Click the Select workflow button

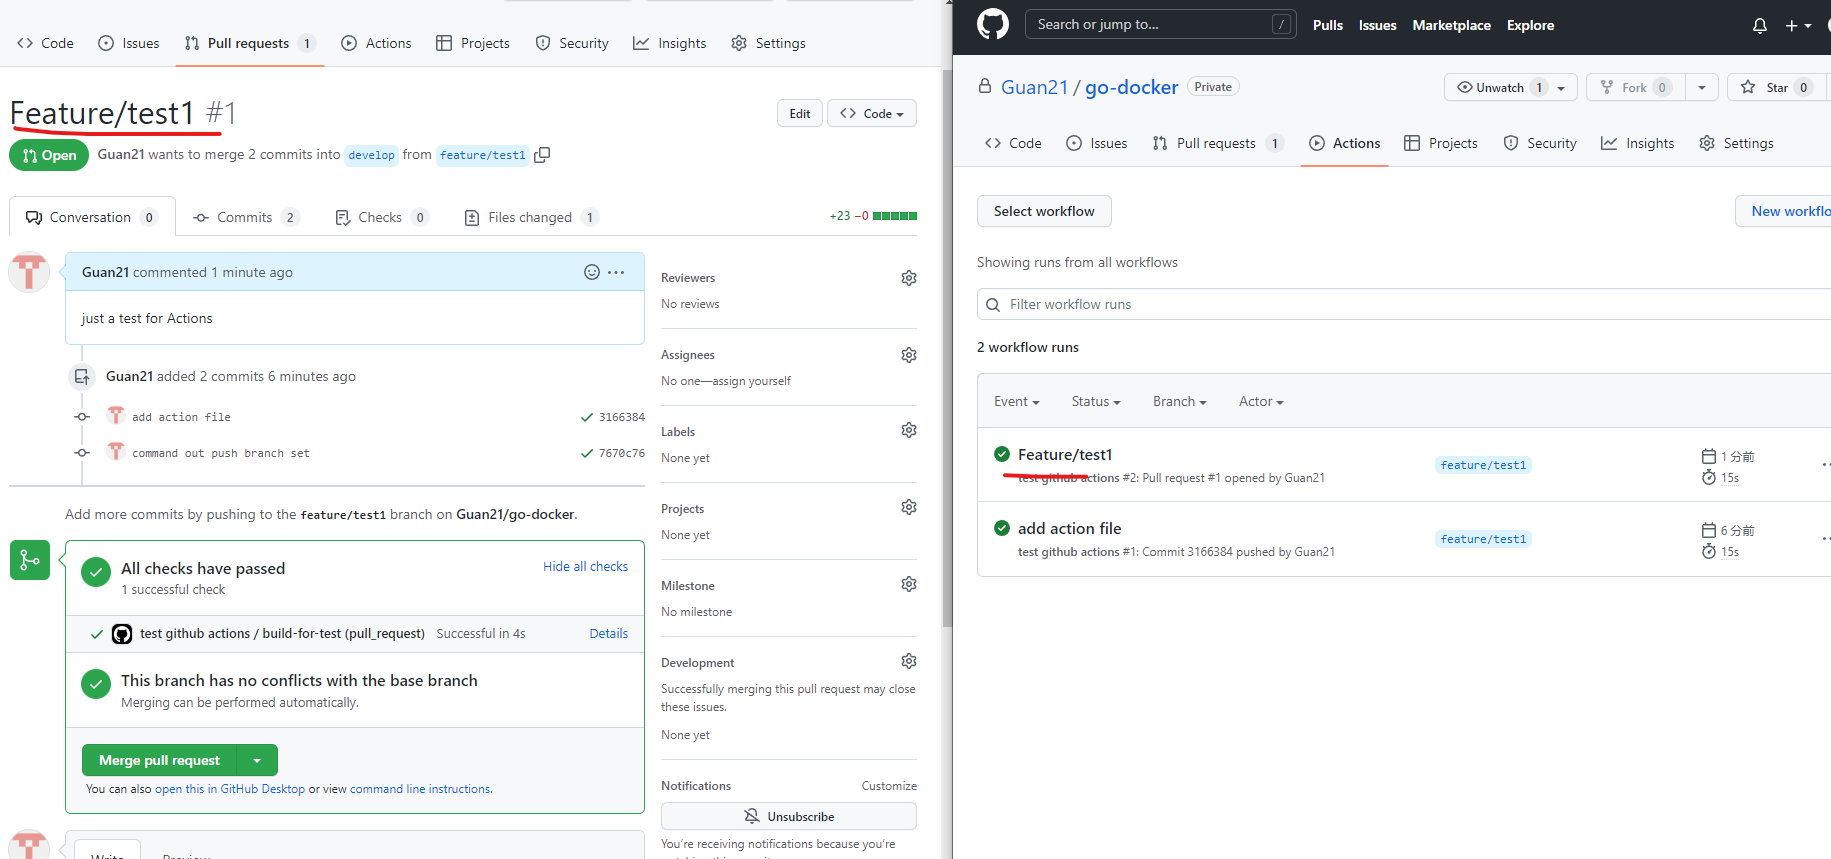point(1044,211)
